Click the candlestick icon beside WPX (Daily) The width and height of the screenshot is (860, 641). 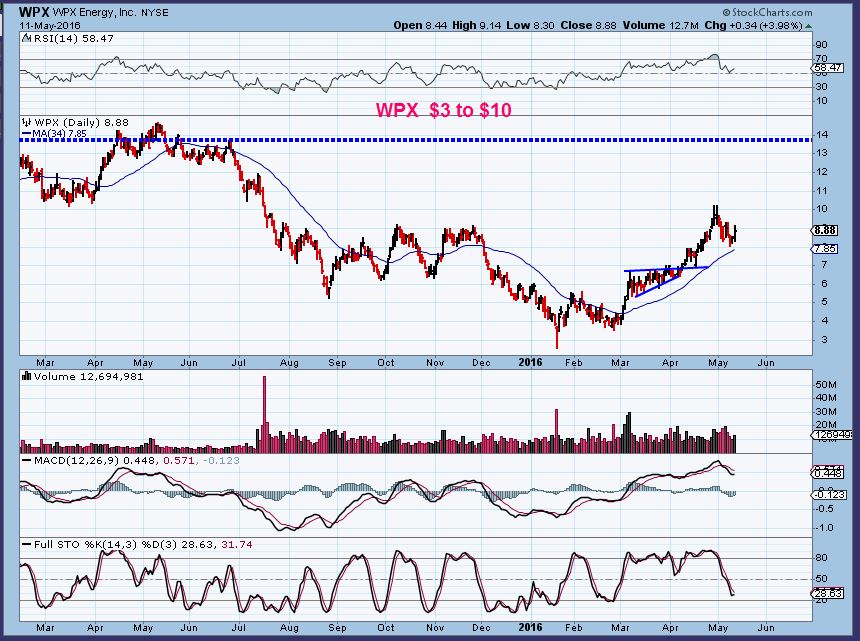coord(27,122)
